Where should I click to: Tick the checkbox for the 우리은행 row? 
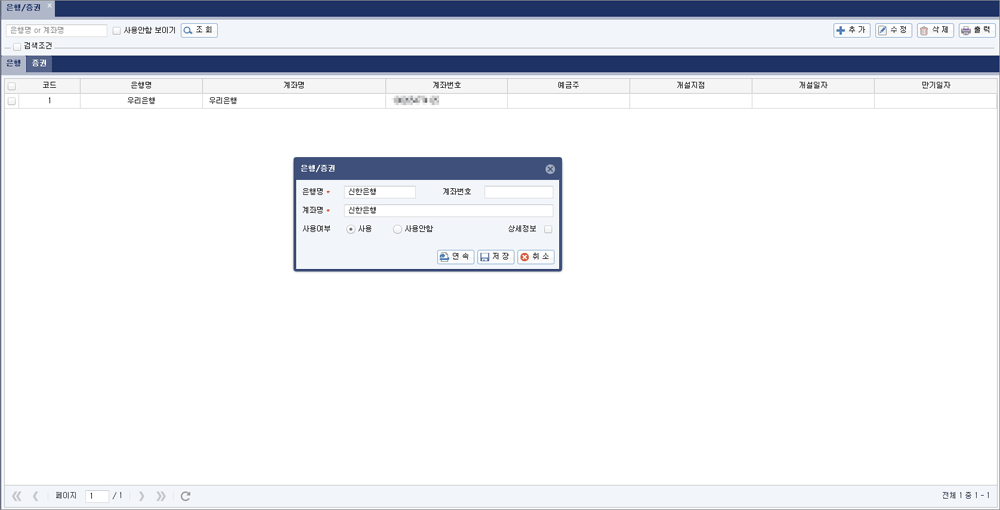[x=12, y=101]
